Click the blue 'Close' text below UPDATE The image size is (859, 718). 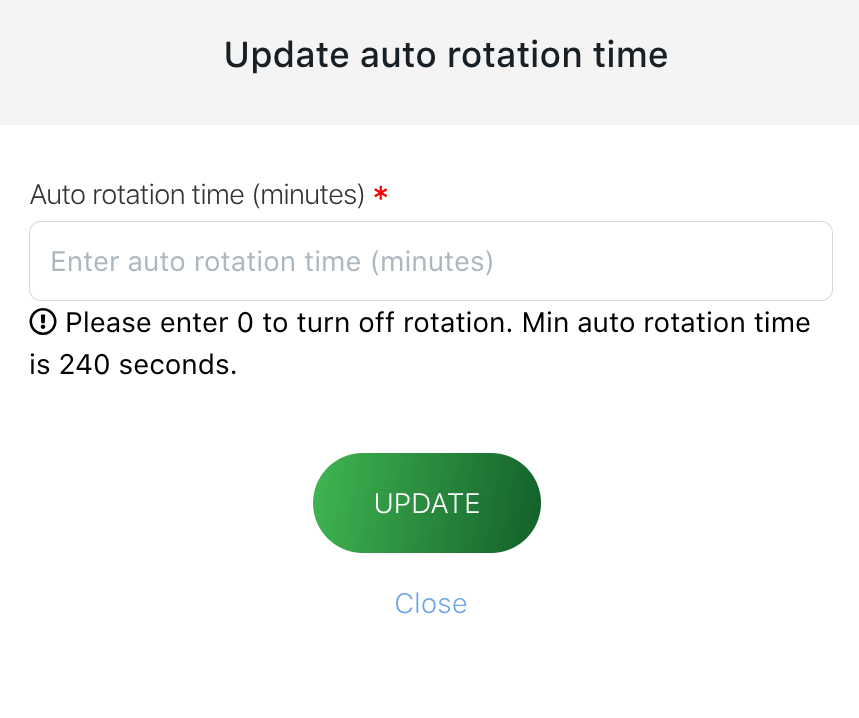click(431, 604)
